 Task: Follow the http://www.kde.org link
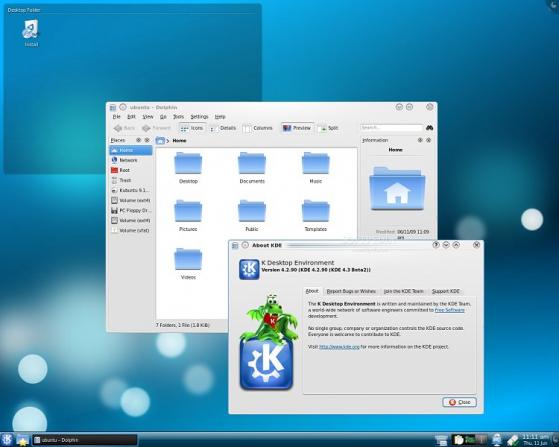point(339,346)
